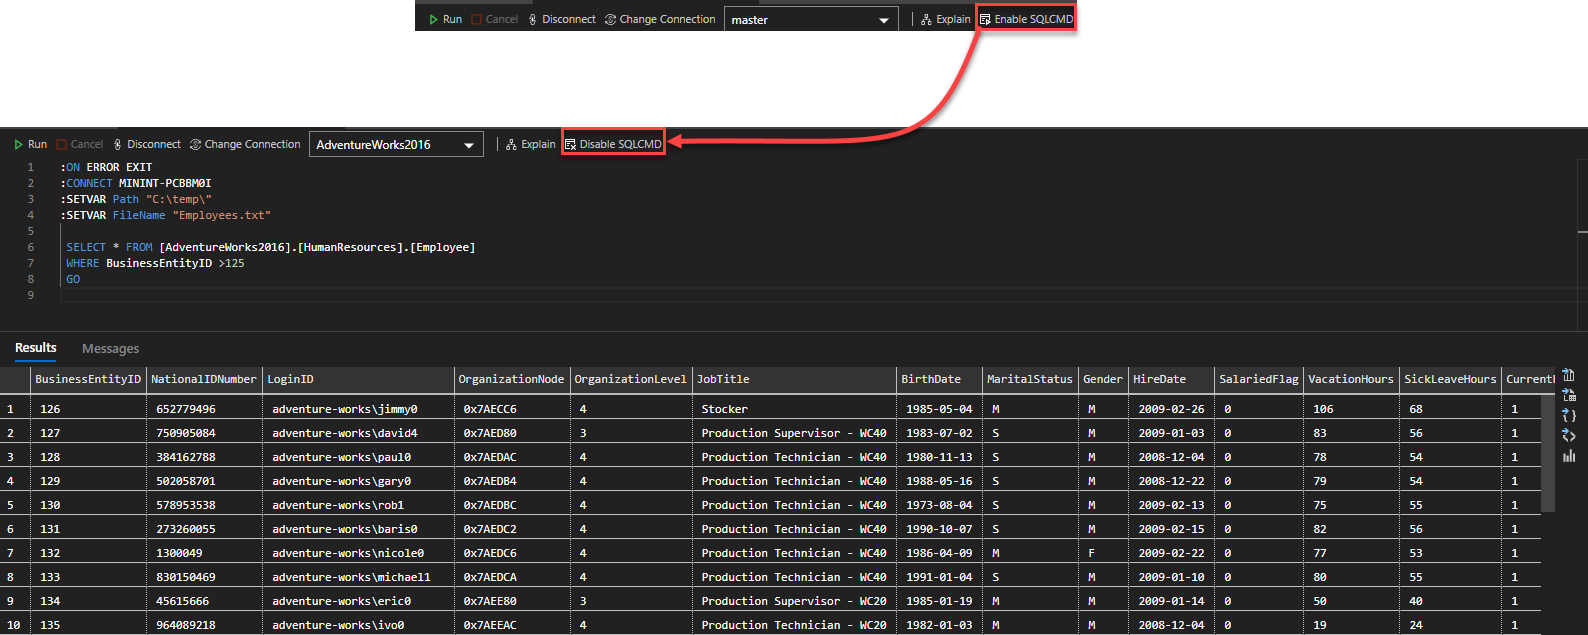Click Explain in the master connection toolbar
This screenshot has width=1588, height=635.
click(946, 19)
